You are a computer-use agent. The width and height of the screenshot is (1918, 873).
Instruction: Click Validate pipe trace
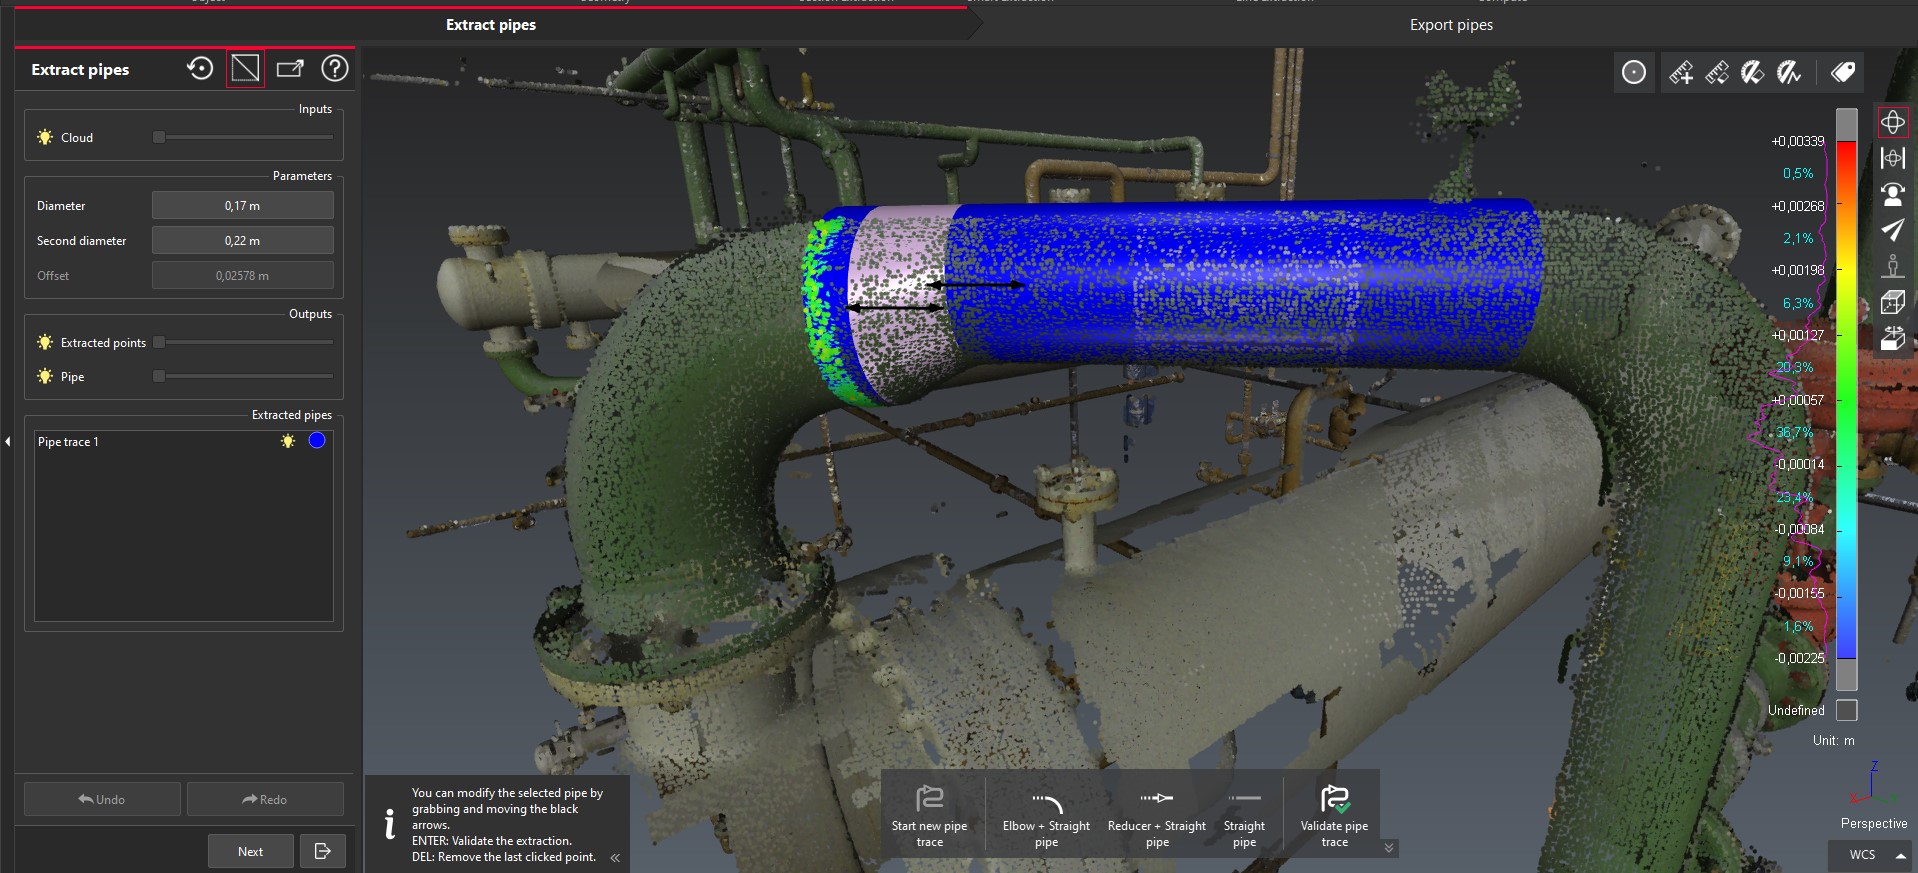click(1334, 815)
